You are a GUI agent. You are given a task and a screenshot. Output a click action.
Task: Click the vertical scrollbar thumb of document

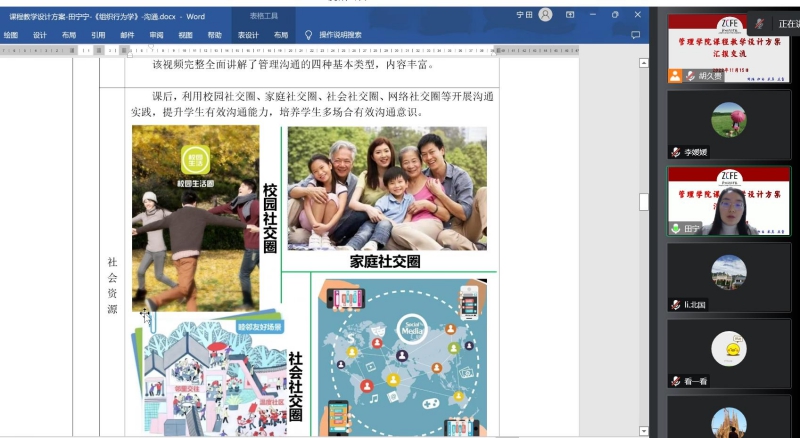point(645,200)
